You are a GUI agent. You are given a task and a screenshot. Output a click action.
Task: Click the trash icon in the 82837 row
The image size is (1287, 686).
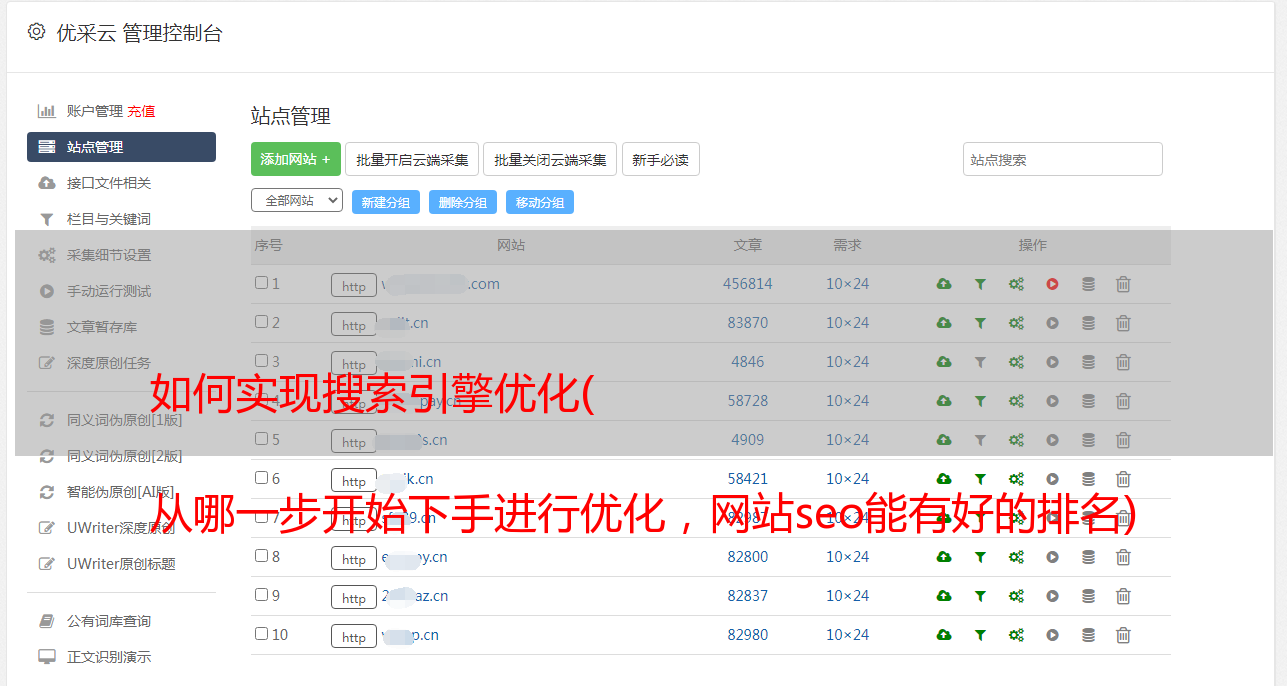[1123, 596]
